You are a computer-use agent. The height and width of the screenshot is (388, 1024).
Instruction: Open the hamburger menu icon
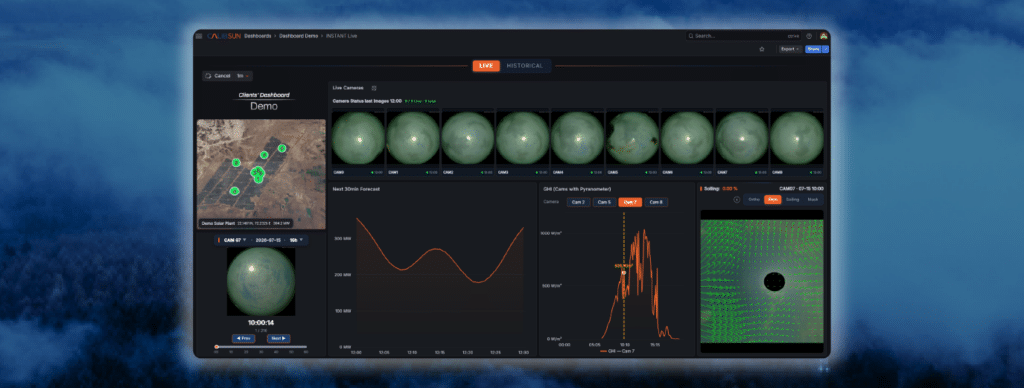(199, 36)
